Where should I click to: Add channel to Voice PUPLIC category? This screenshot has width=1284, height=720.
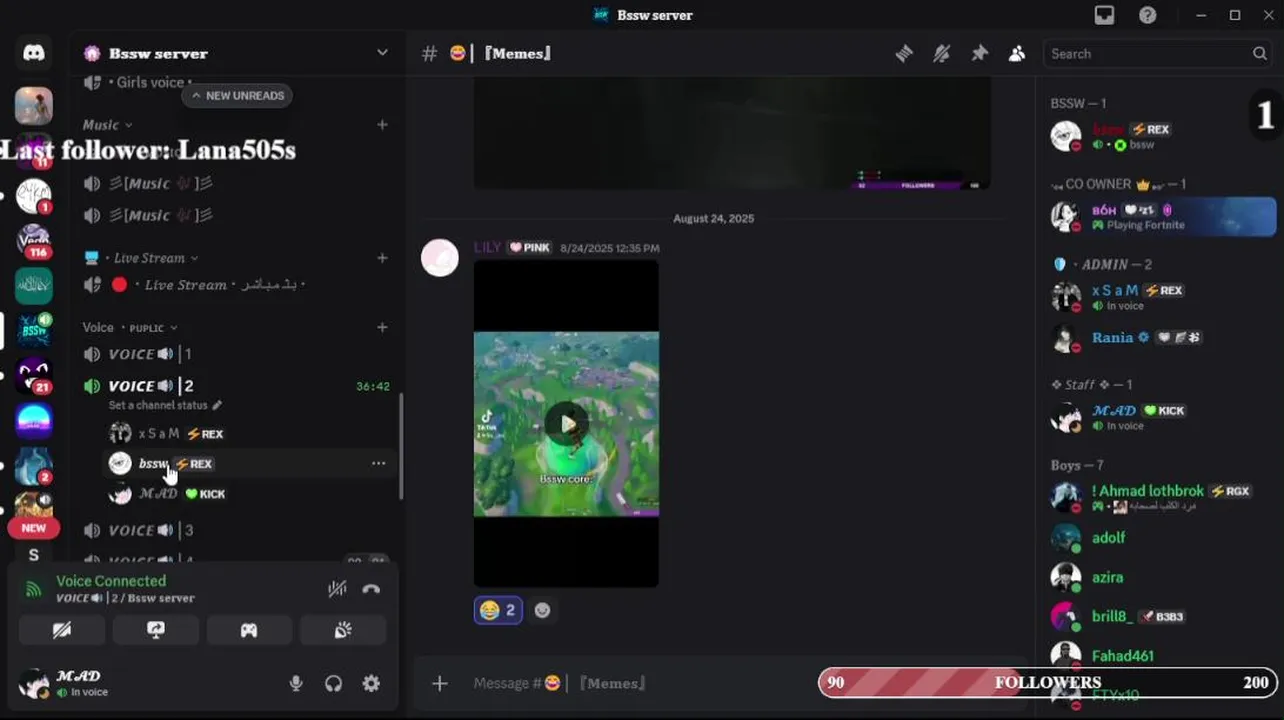[x=382, y=327]
